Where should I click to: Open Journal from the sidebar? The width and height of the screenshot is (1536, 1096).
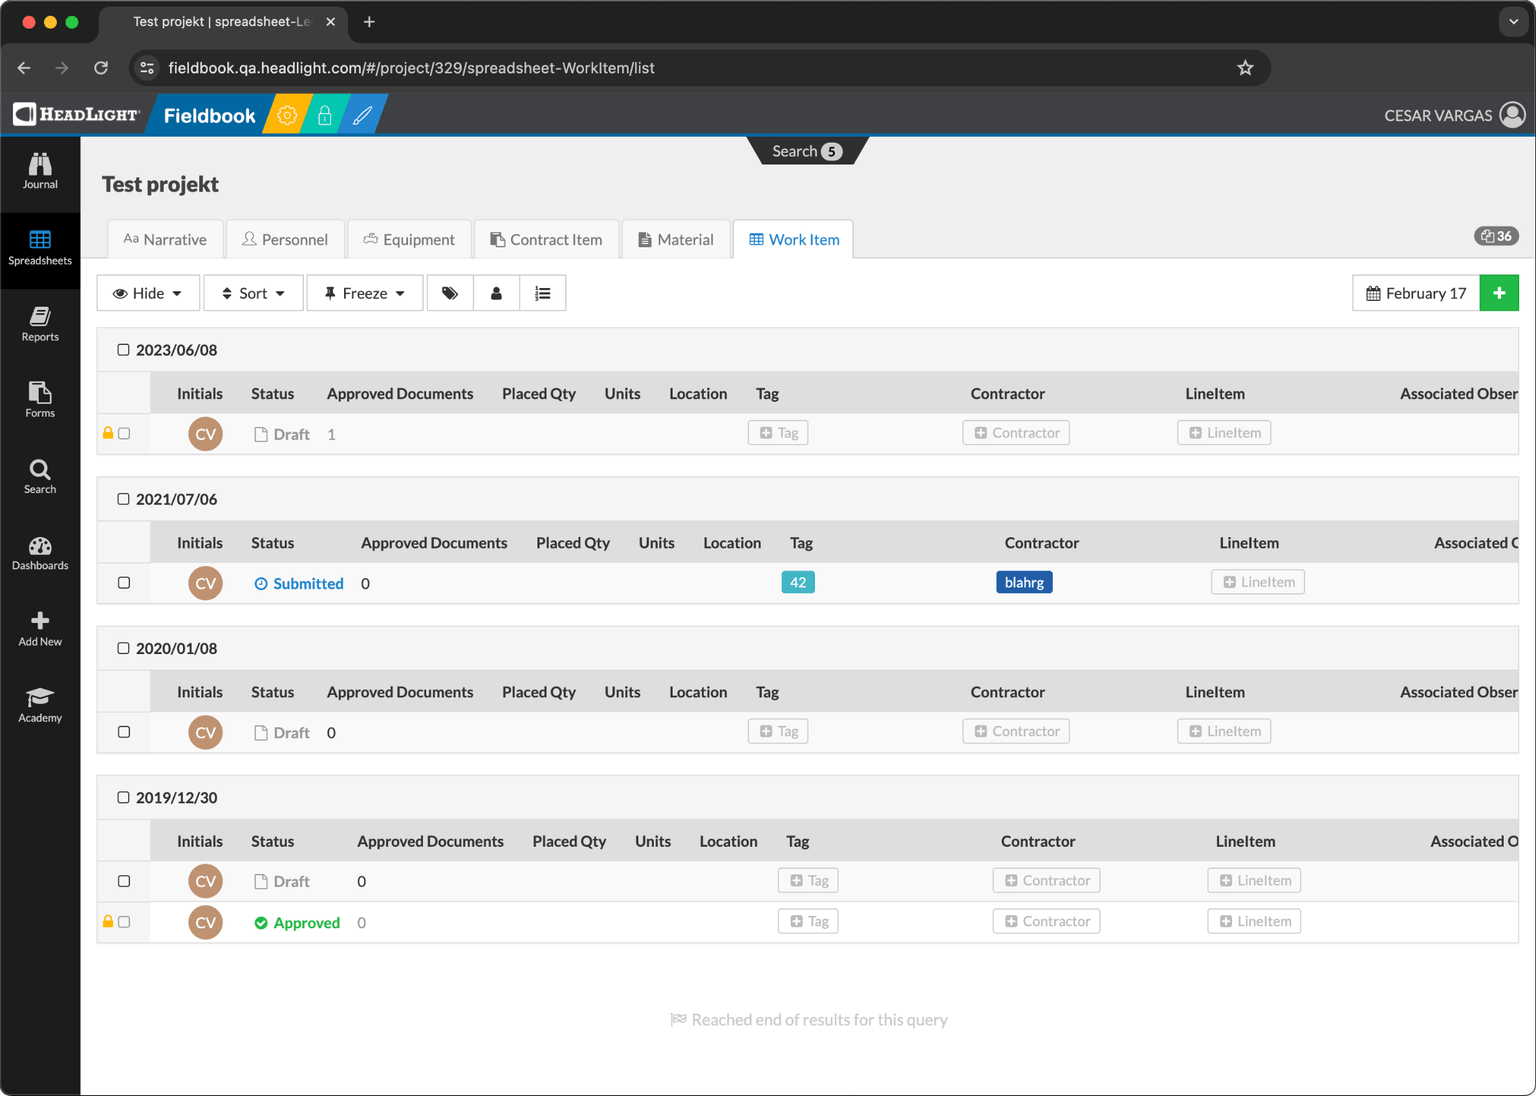pyautogui.click(x=40, y=171)
